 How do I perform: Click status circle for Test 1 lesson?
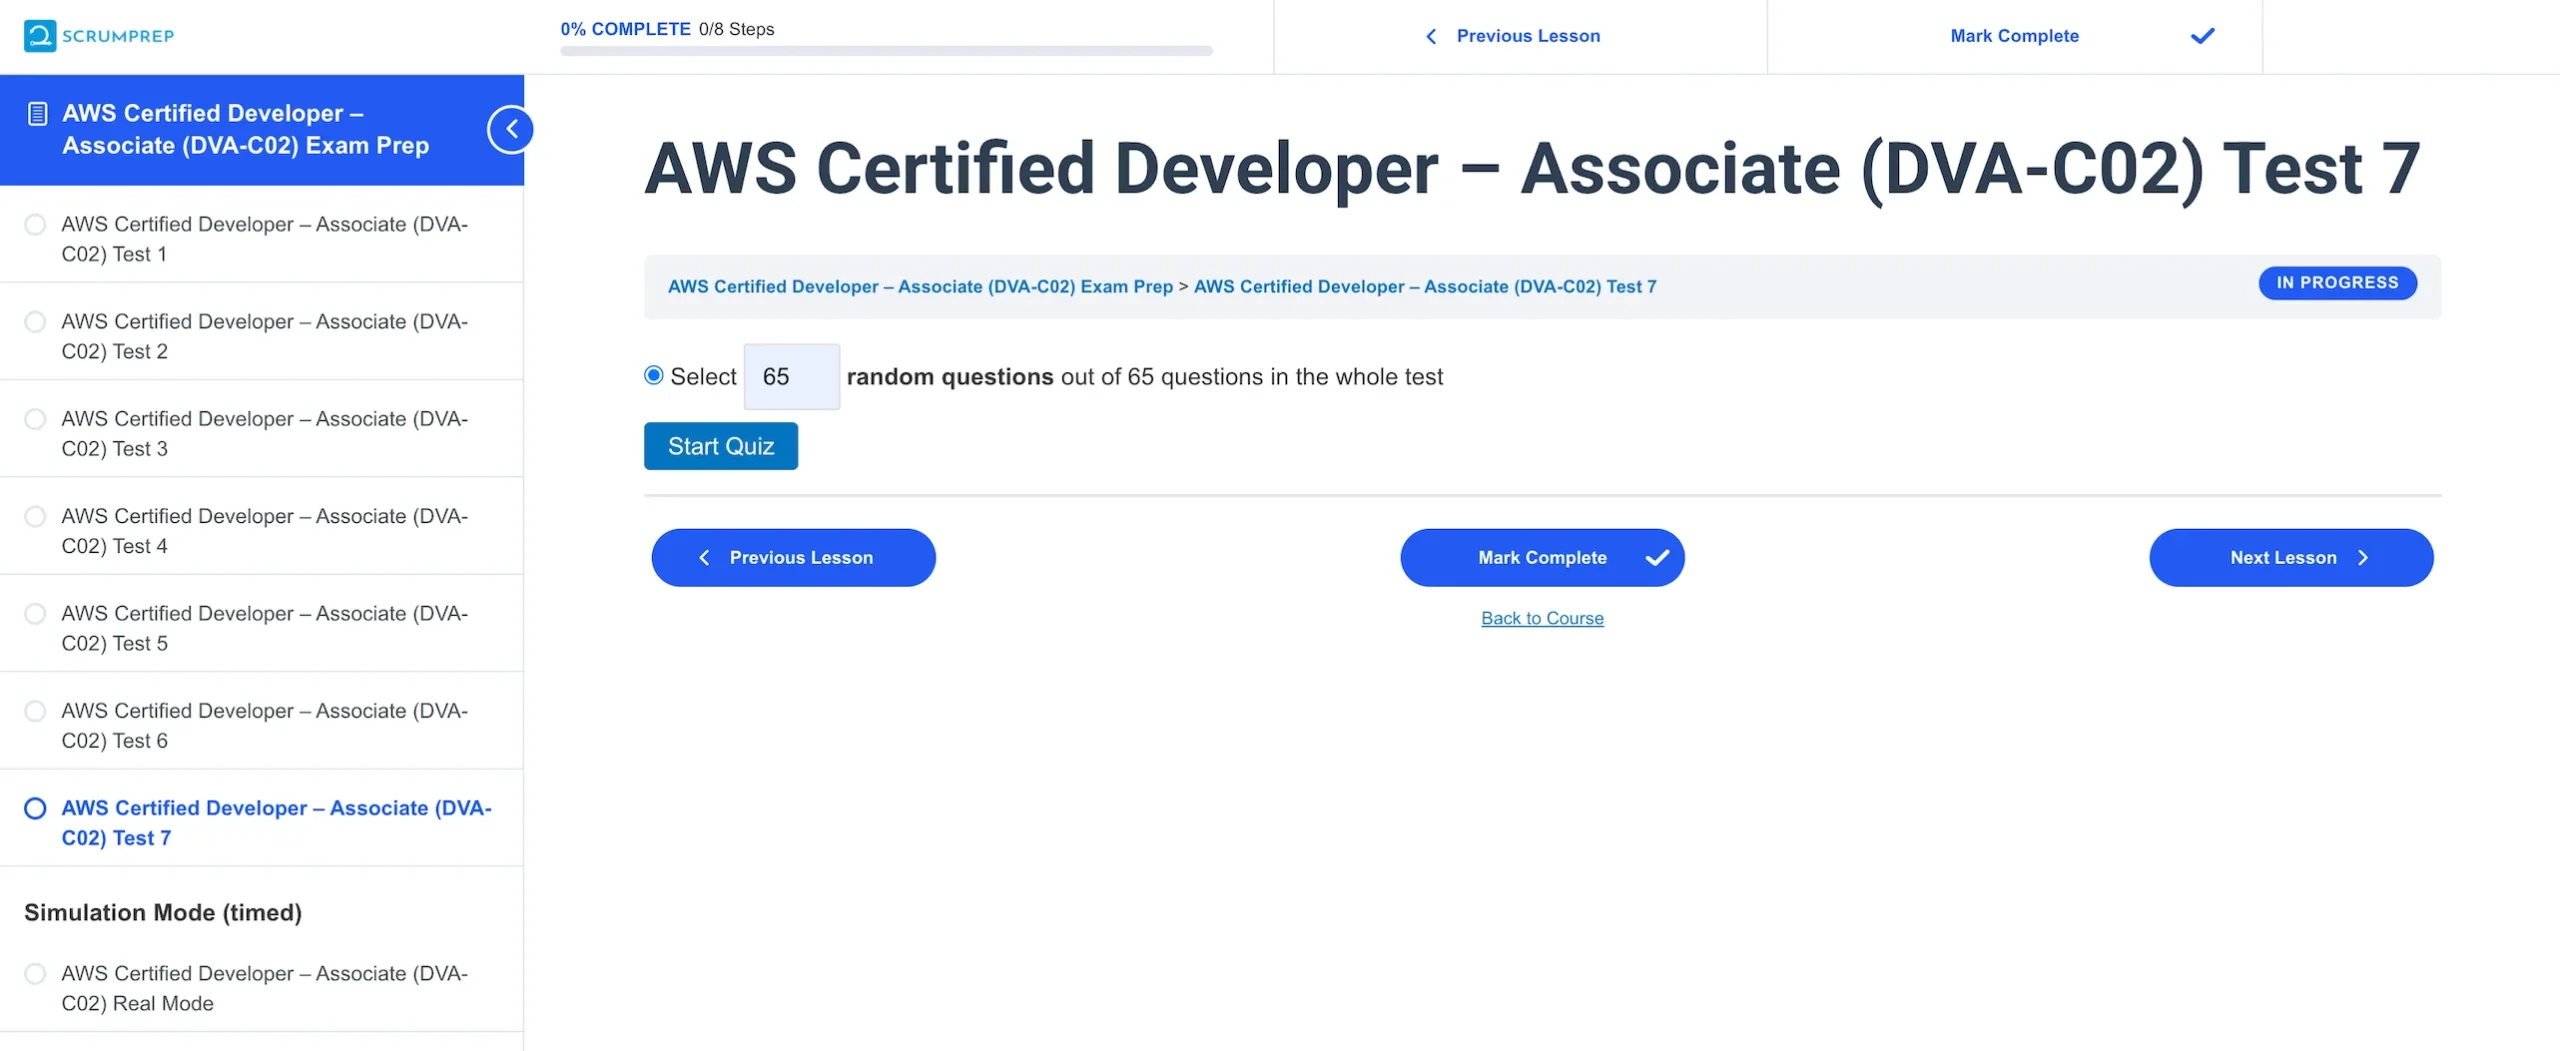point(35,225)
